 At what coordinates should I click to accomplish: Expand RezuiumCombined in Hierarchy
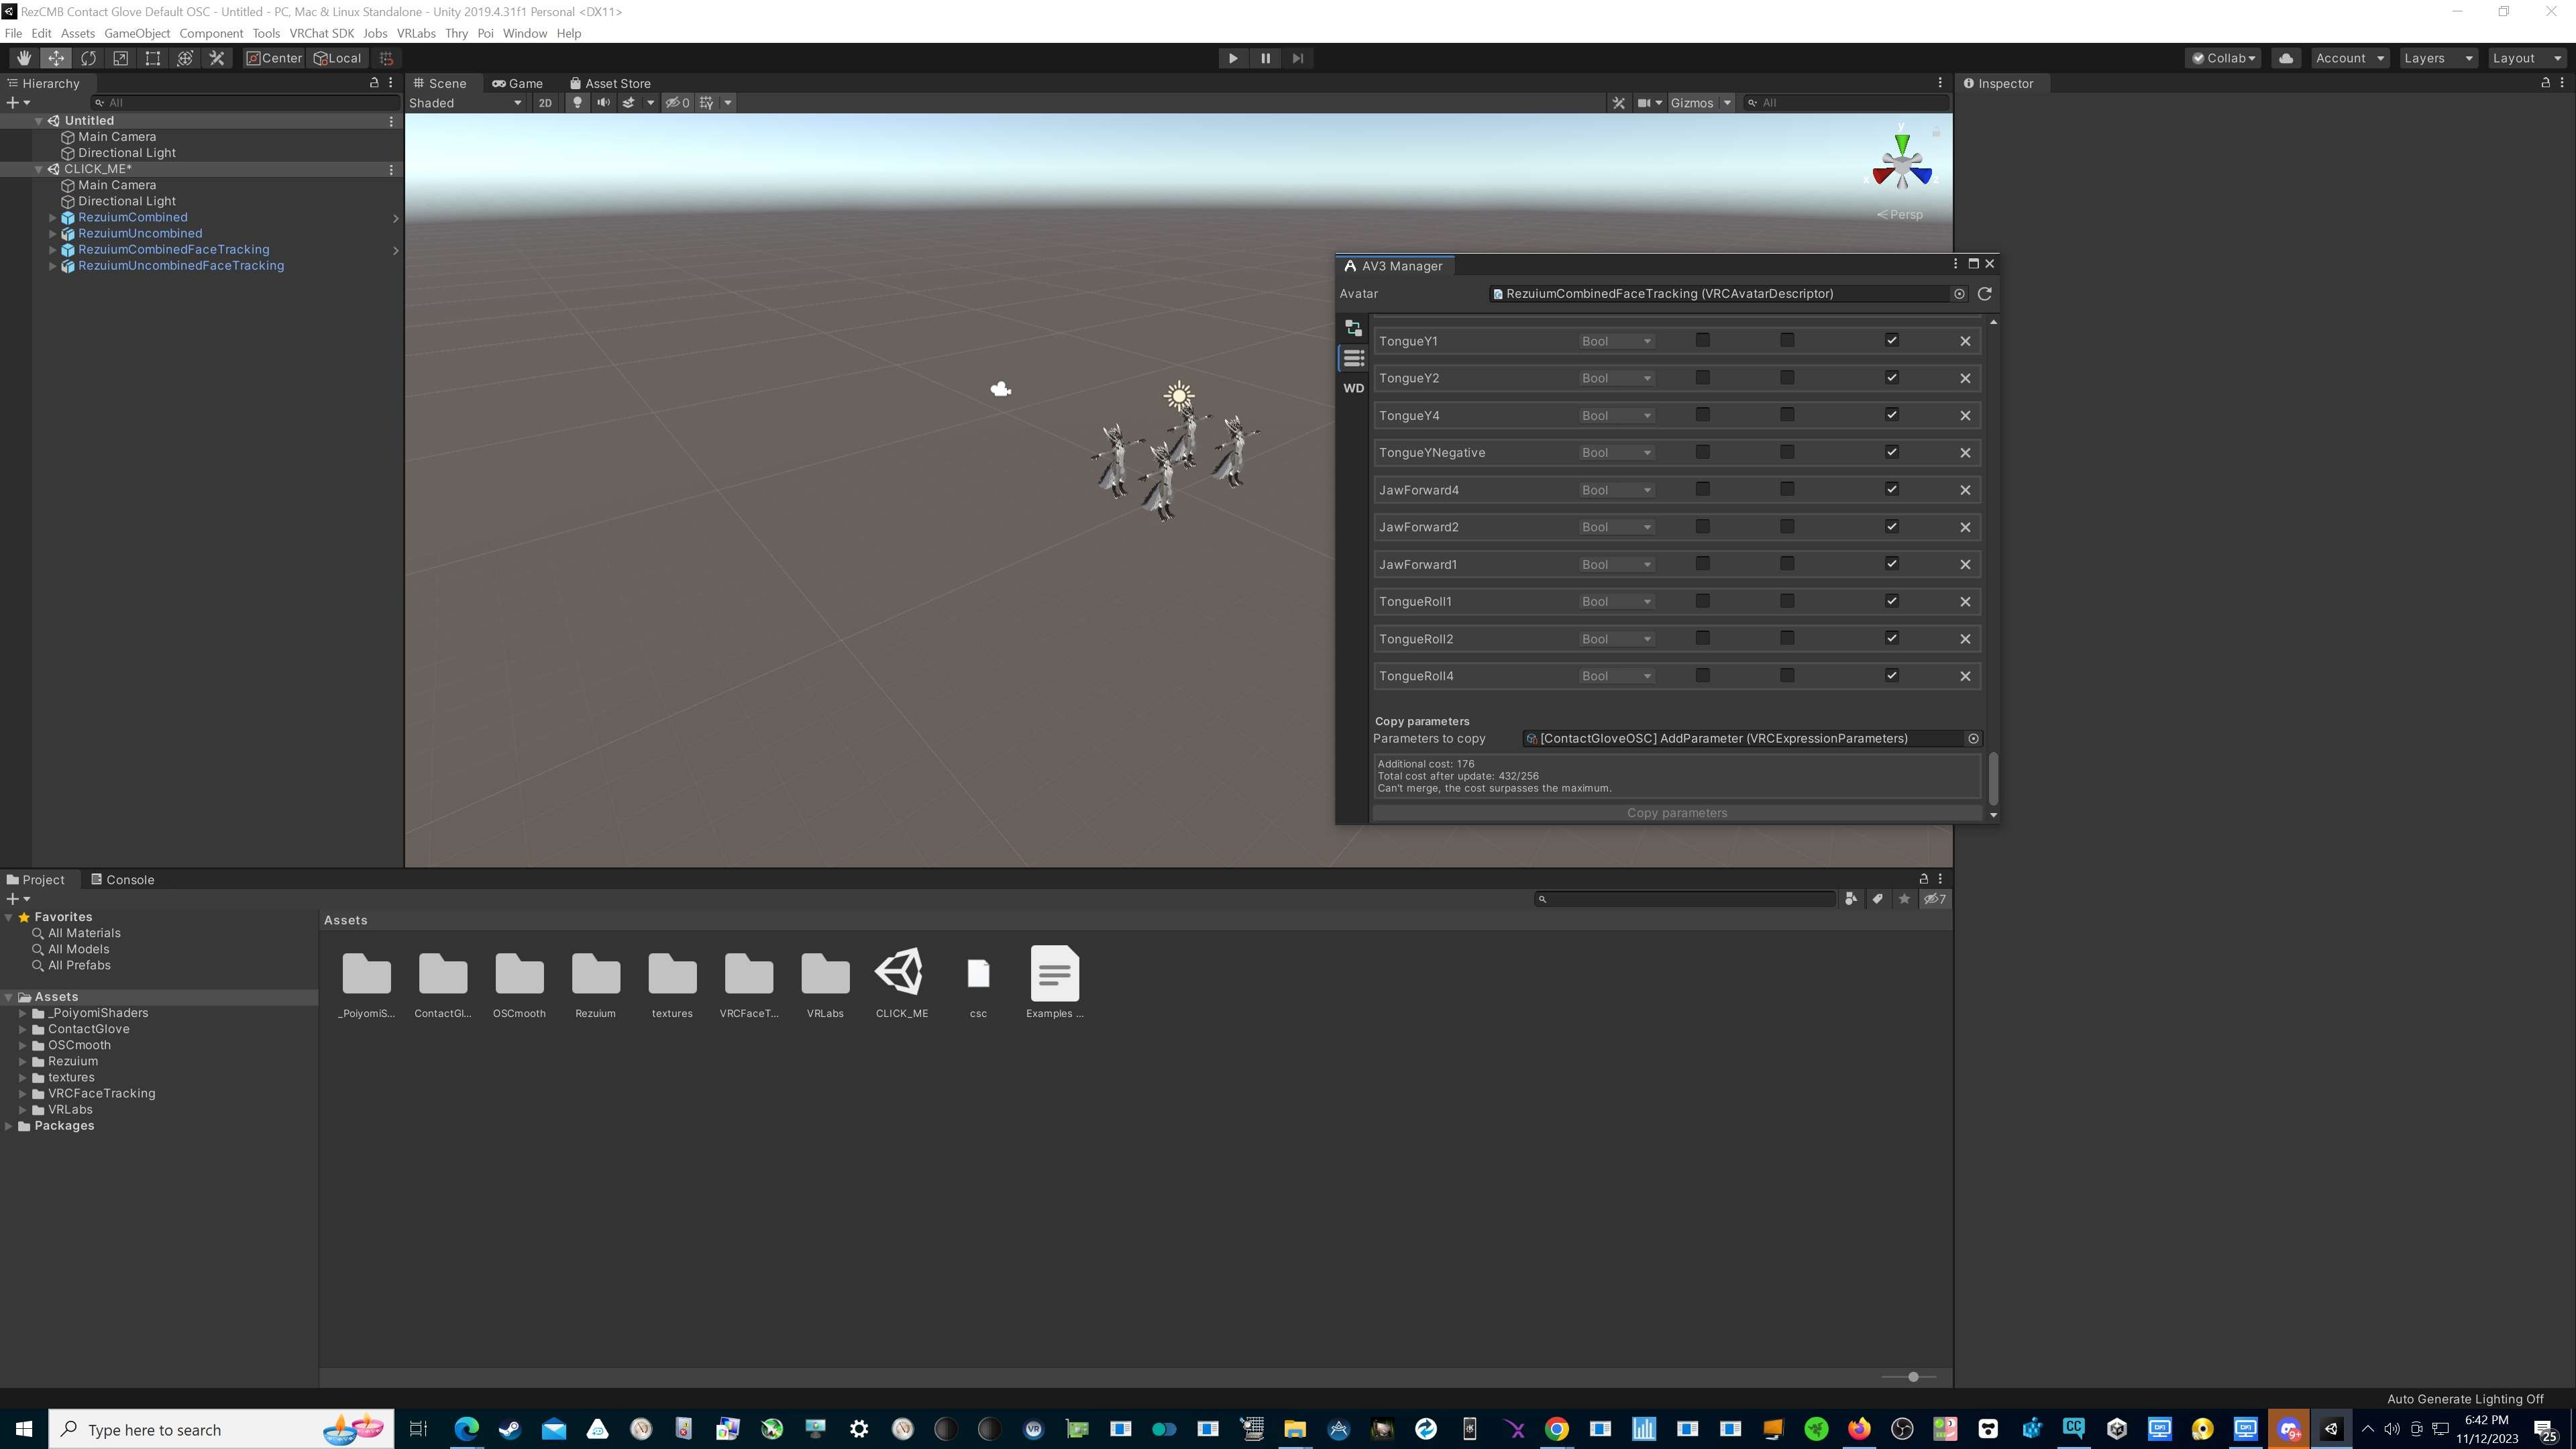(x=53, y=217)
